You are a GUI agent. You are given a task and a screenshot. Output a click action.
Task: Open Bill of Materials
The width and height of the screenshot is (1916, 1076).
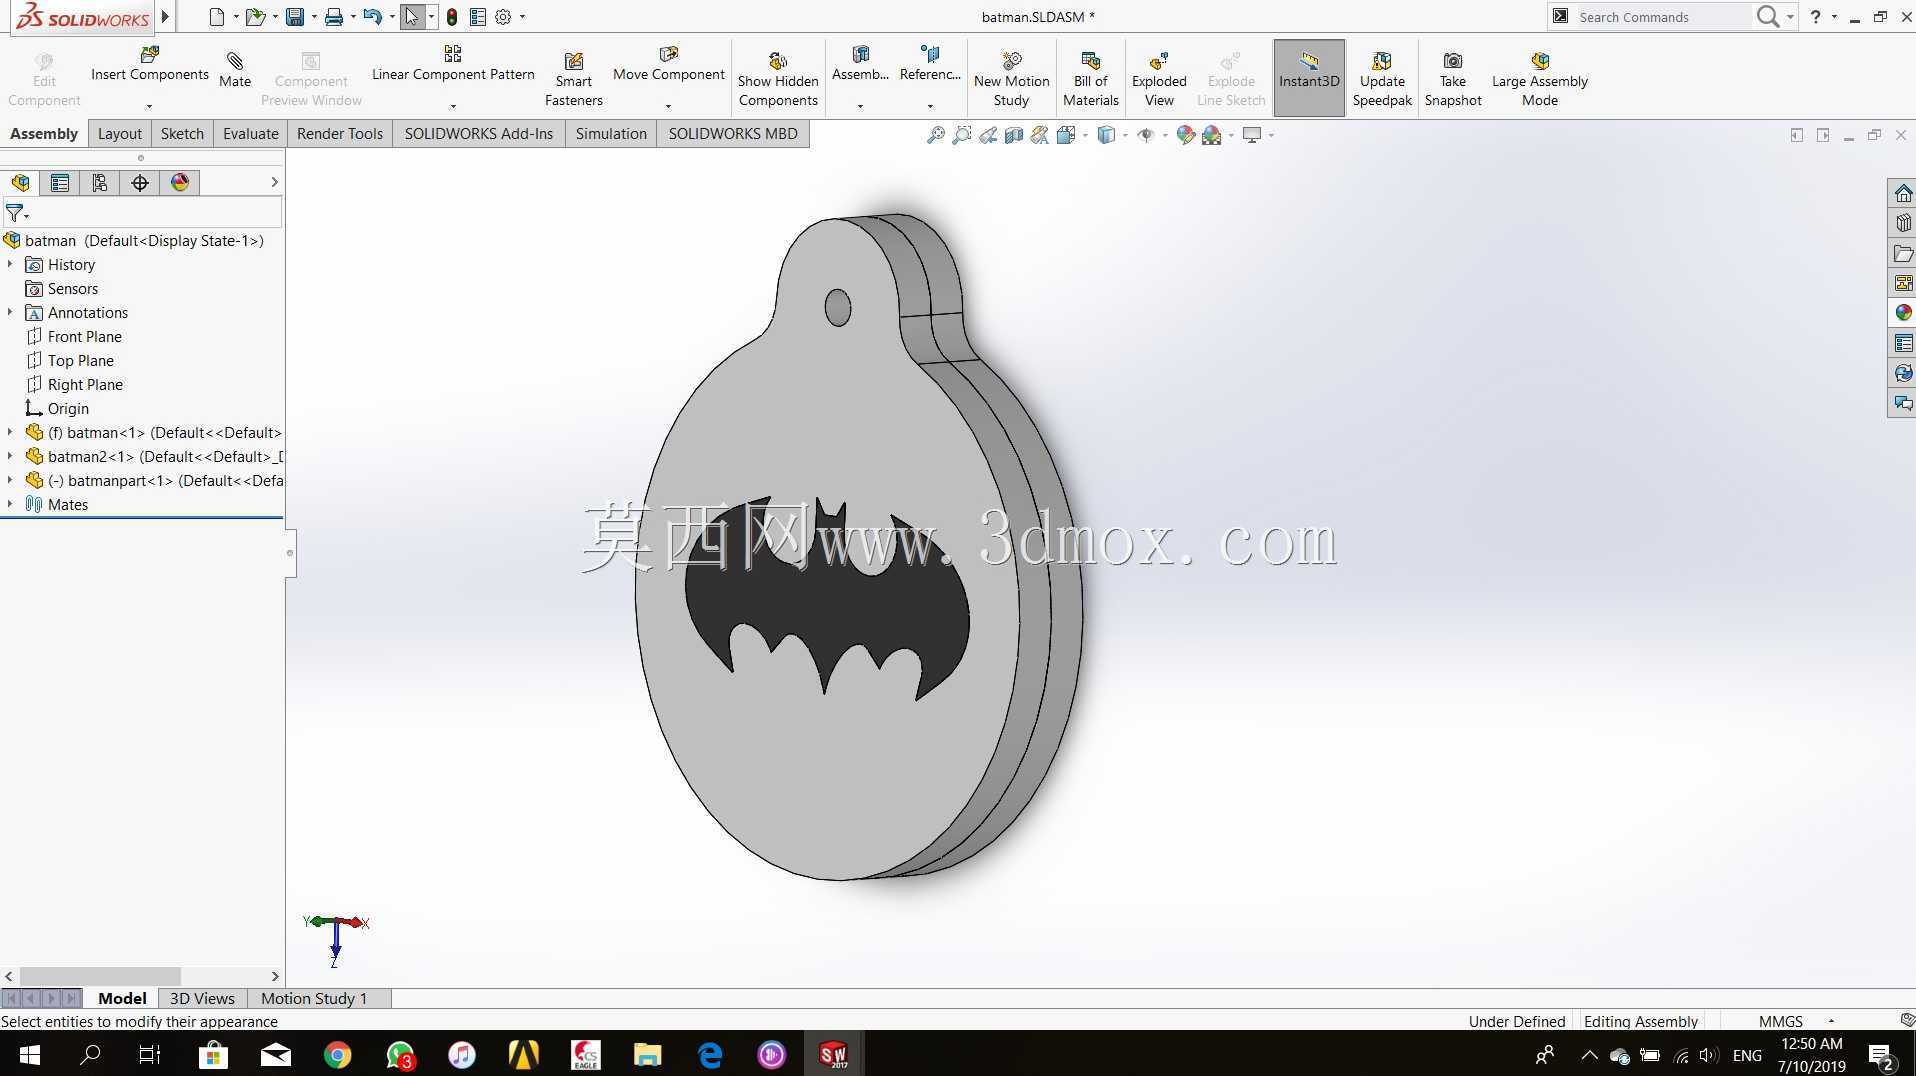click(1090, 79)
